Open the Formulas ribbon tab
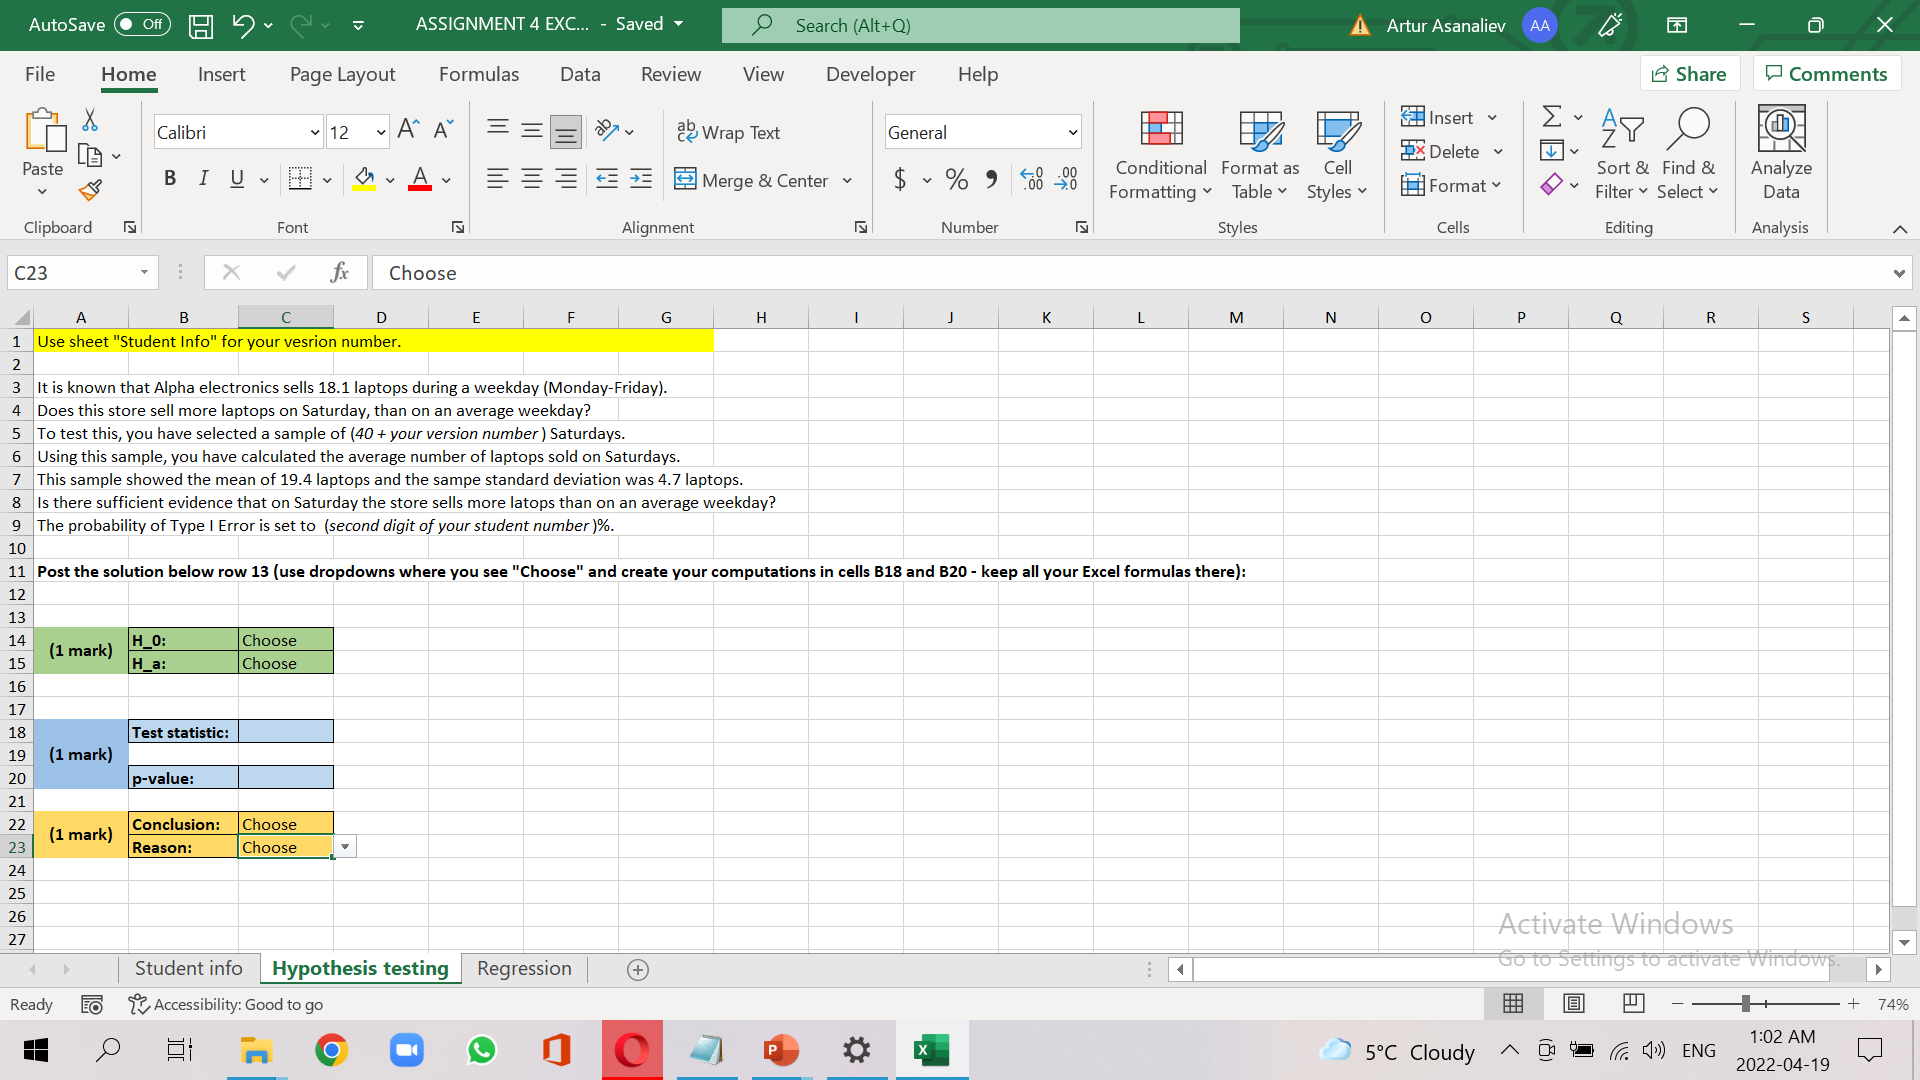 [479, 73]
